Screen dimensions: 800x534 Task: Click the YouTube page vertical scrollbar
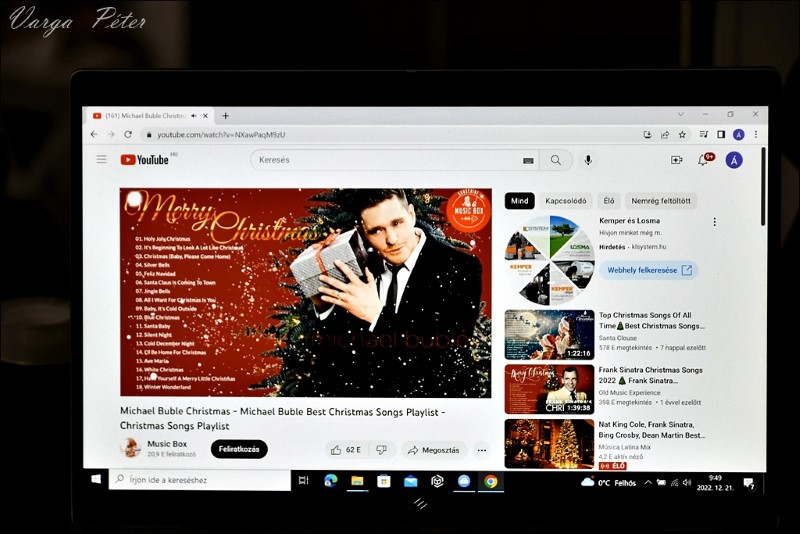pyautogui.click(x=763, y=186)
